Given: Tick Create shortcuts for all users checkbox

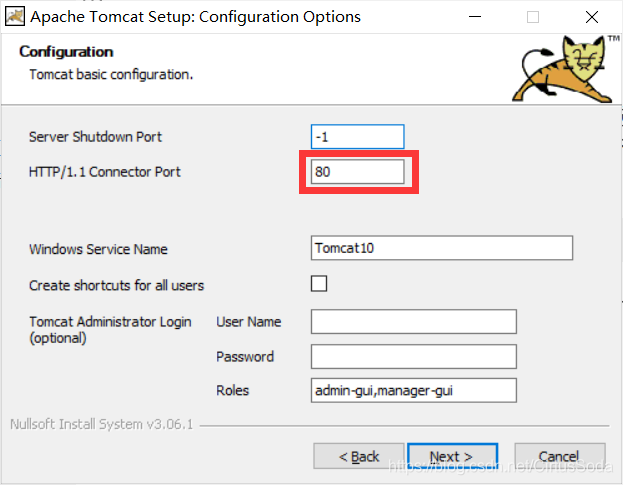Looking at the screenshot, I should coord(319,284).
